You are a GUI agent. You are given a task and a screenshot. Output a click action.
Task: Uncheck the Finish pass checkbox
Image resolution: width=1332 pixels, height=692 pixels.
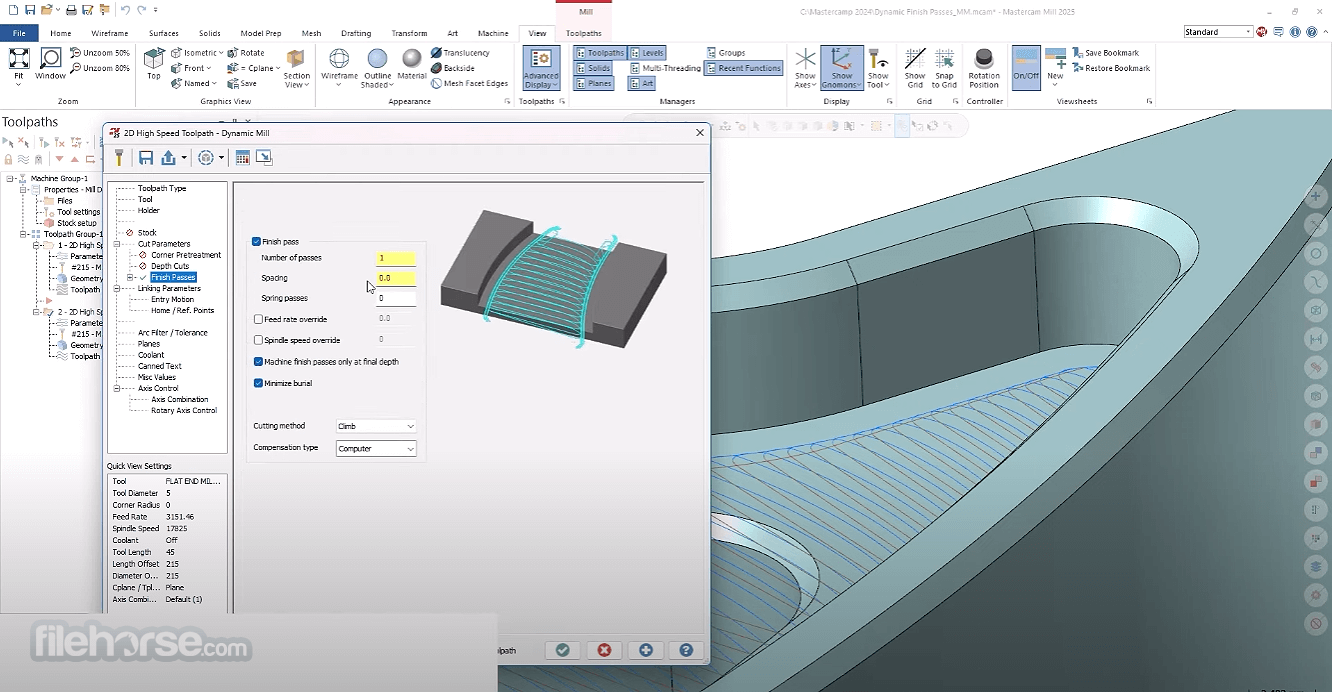pyautogui.click(x=257, y=242)
